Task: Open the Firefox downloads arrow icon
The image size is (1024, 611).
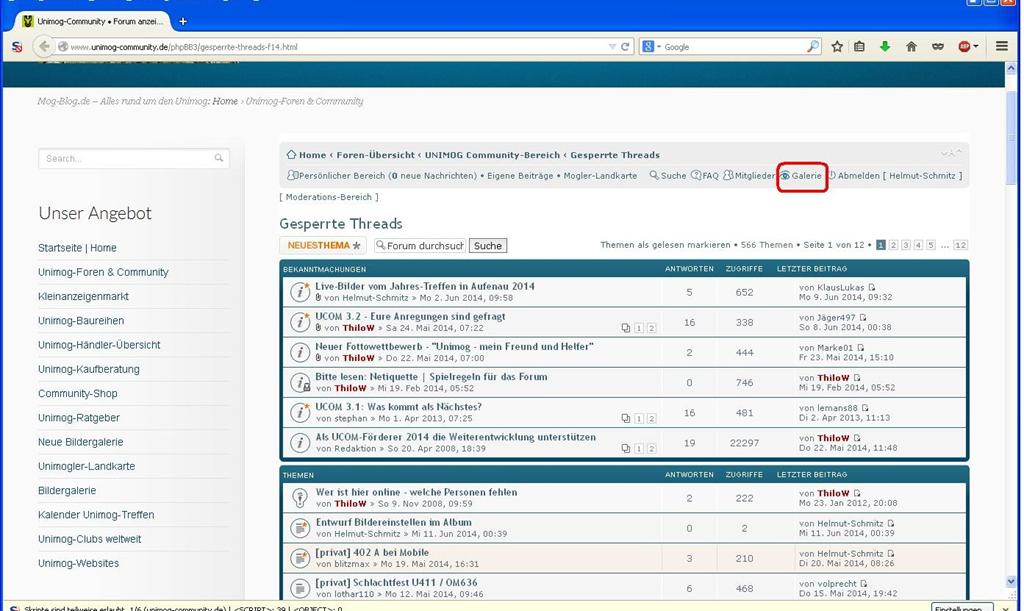Action: click(x=884, y=46)
